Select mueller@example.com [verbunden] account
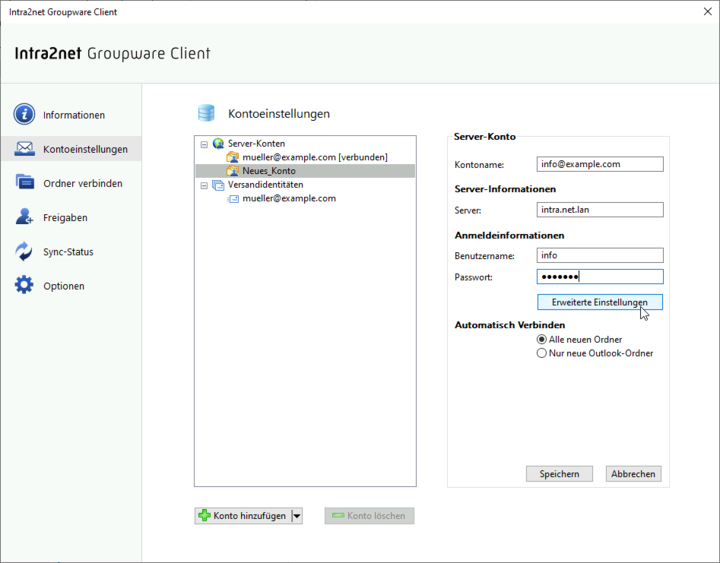This screenshot has height=563, width=720. click(315, 157)
